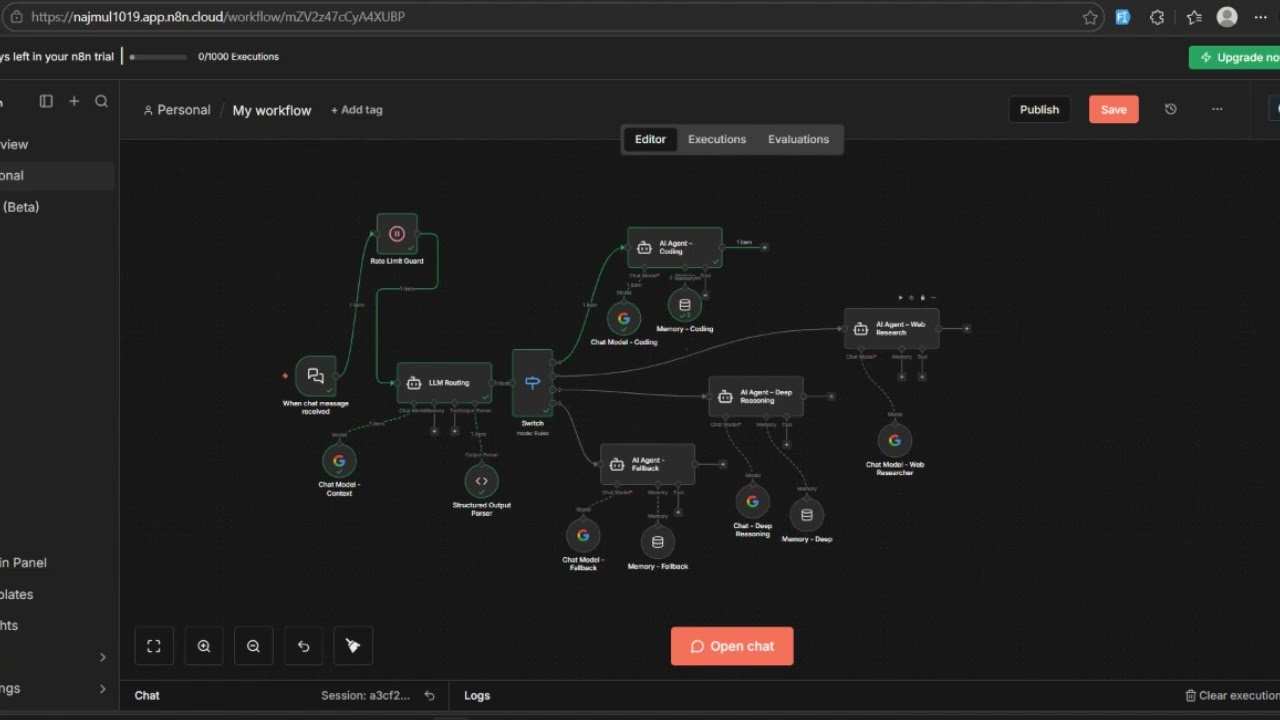
Task: Clear the execution logs
Action: [1231, 695]
